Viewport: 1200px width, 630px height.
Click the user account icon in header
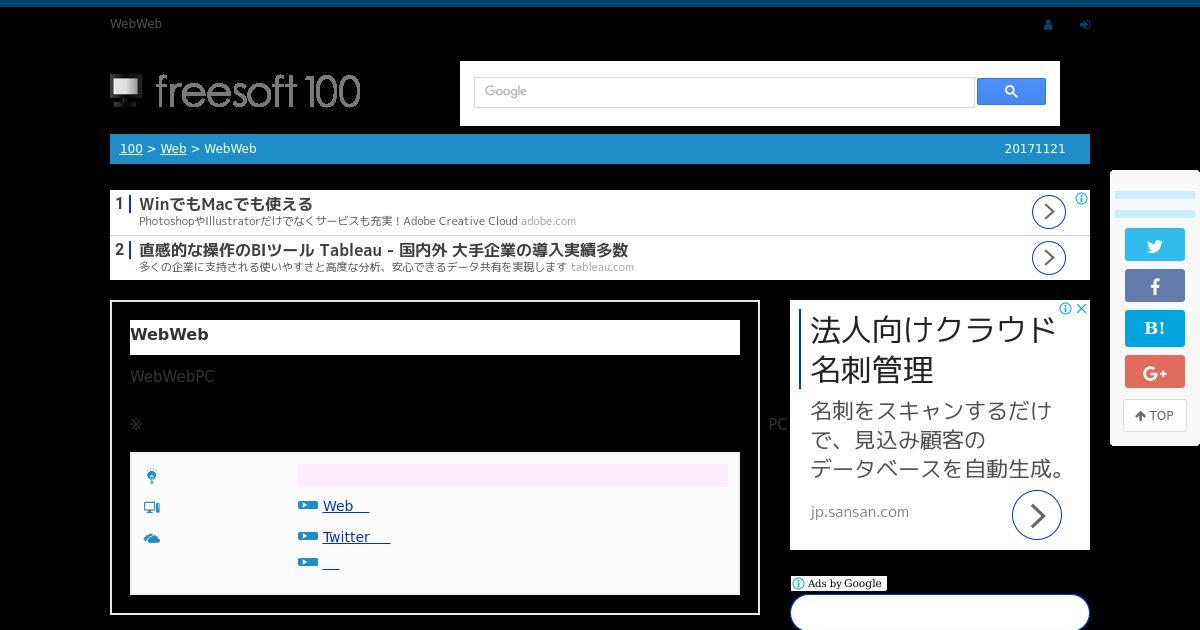pyautogui.click(x=1048, y=25)
